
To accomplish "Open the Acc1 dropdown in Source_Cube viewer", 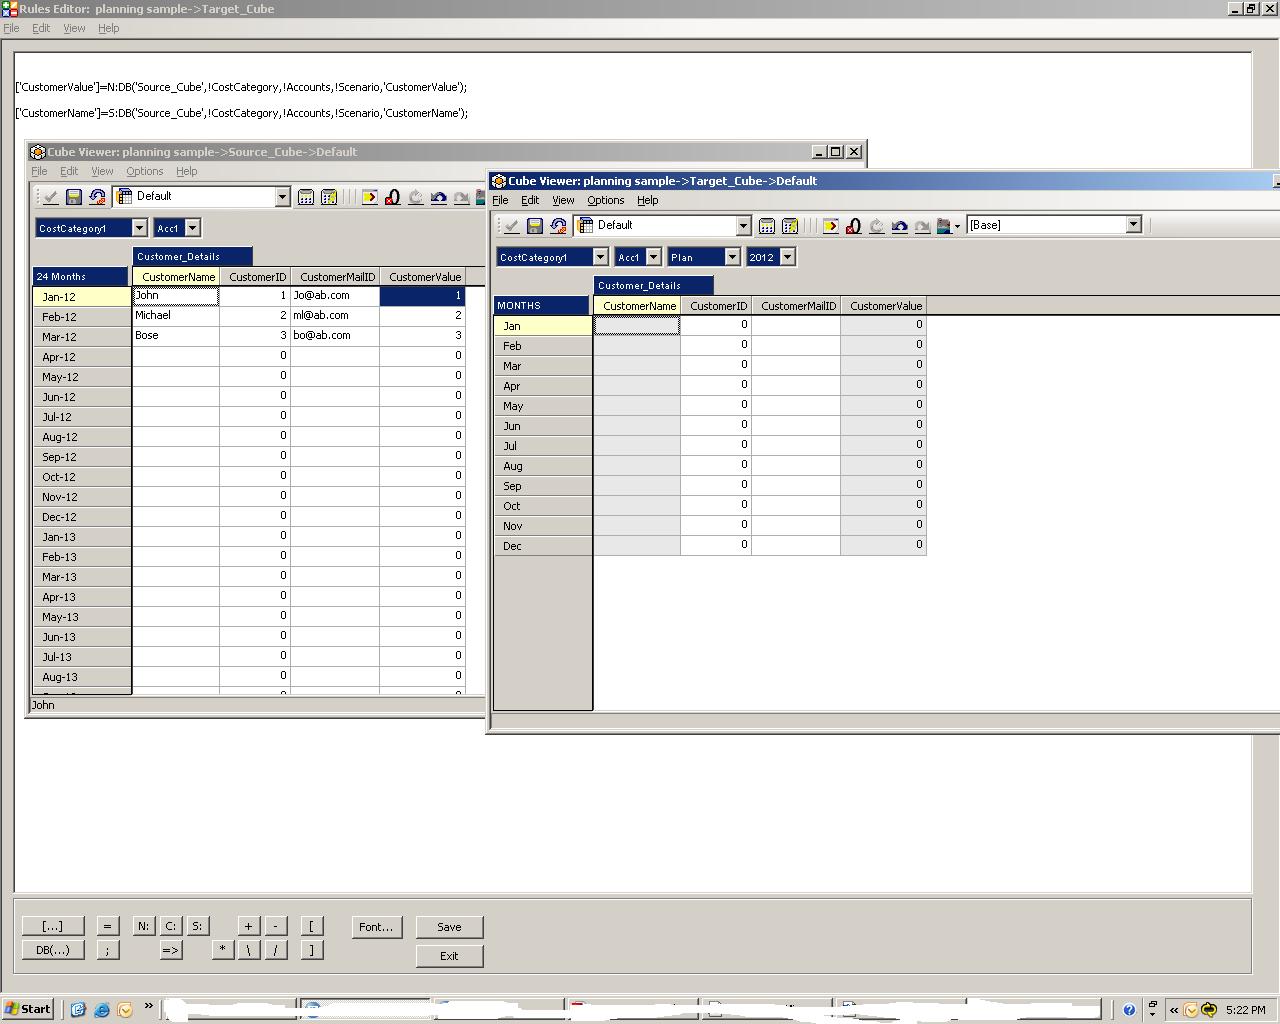I will [193, 228].
